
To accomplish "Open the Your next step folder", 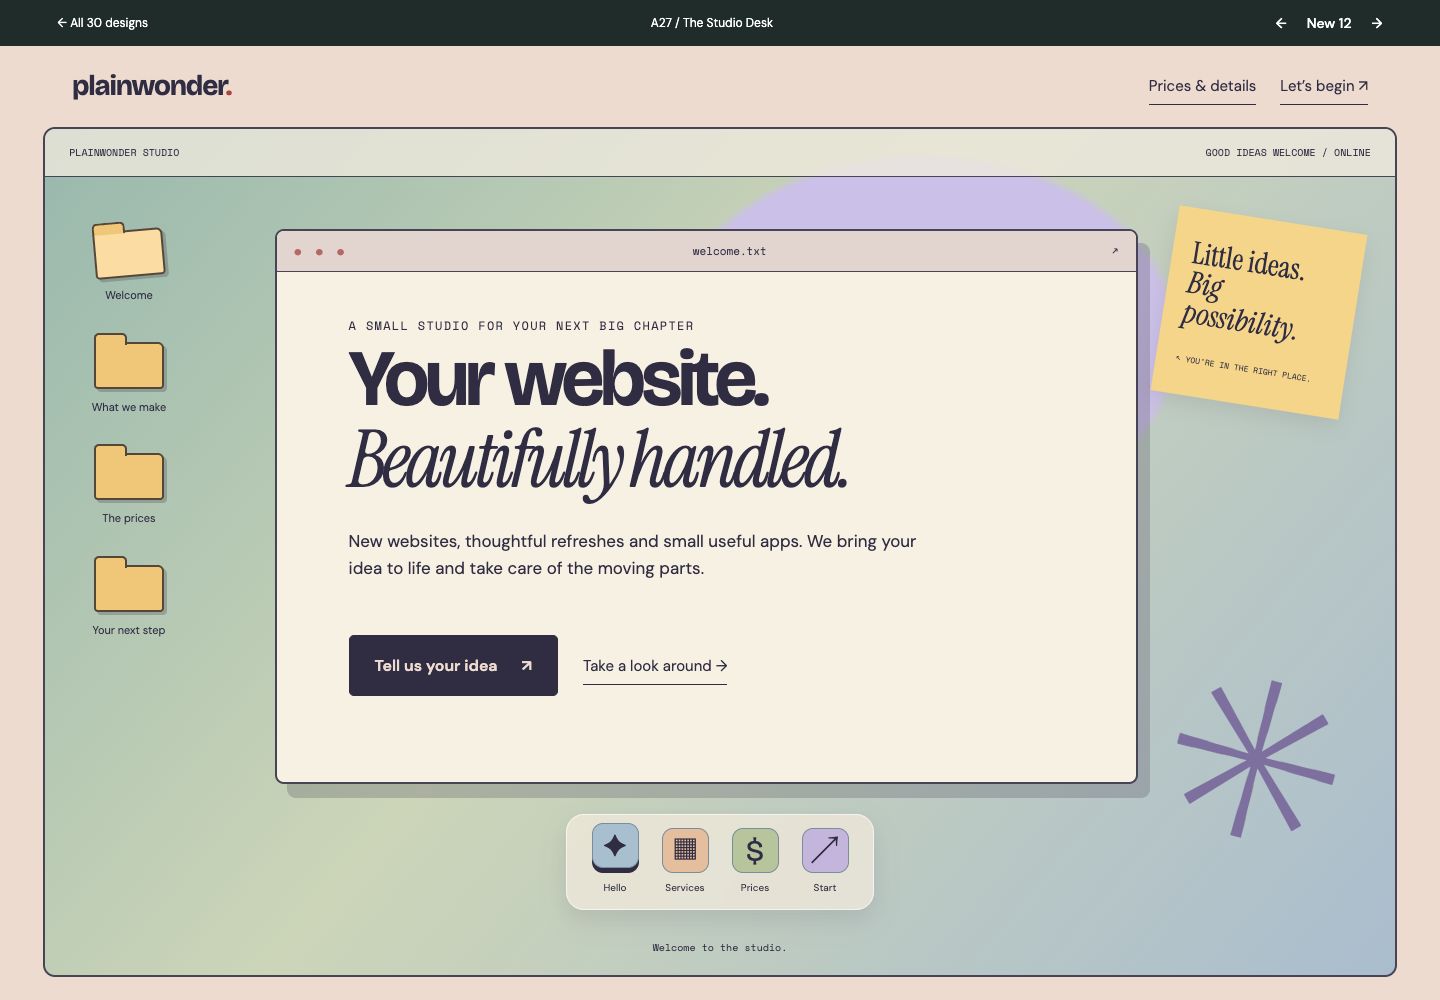I will point(129,585).
